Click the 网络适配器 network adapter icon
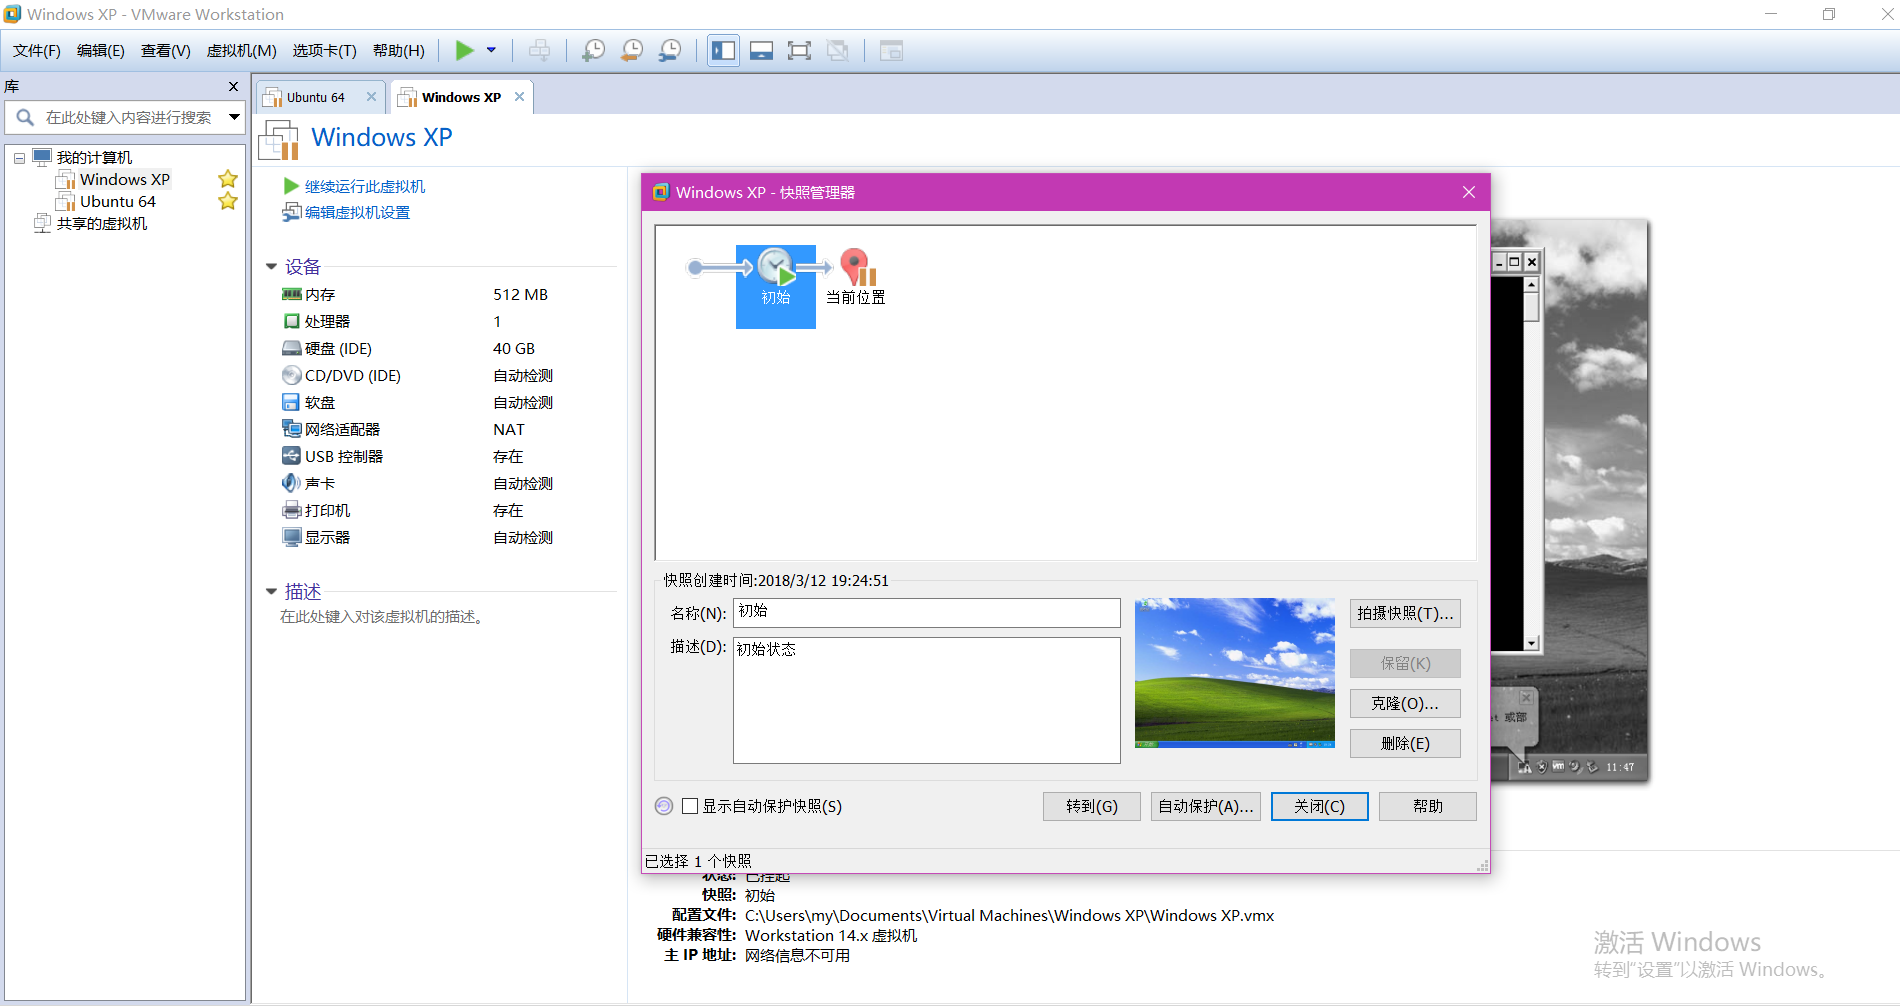 (291, 430)
